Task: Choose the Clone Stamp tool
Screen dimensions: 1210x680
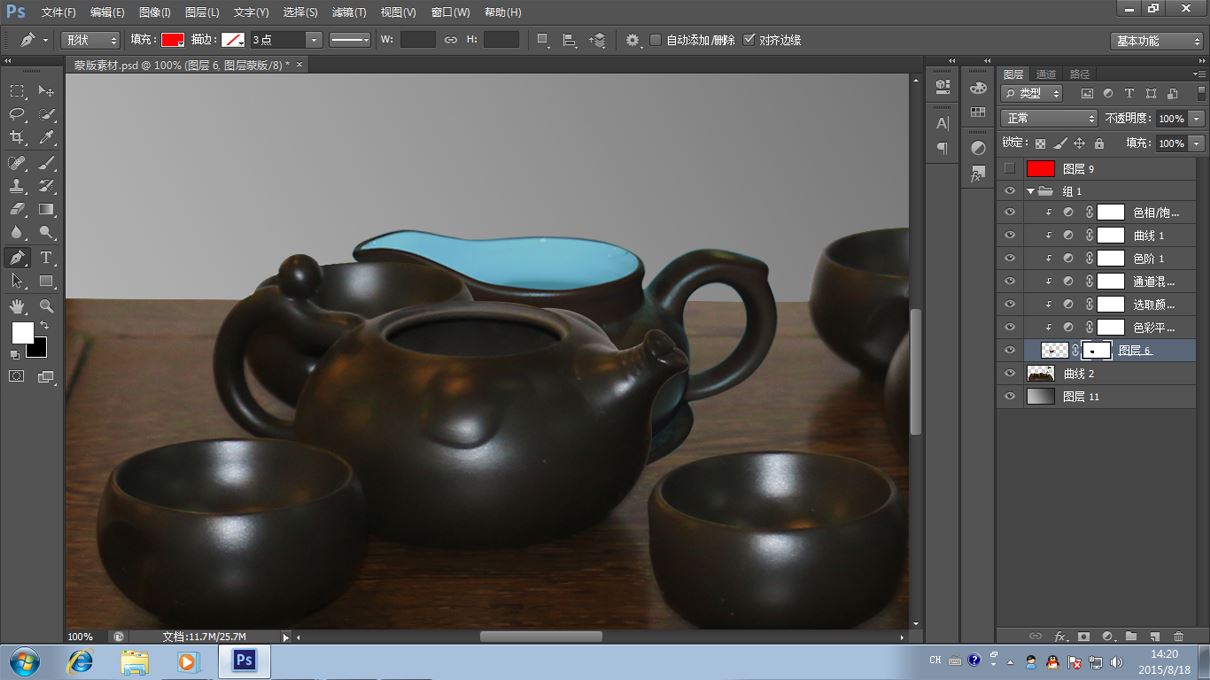Action: pyautogui.click(x=18, y=186)
